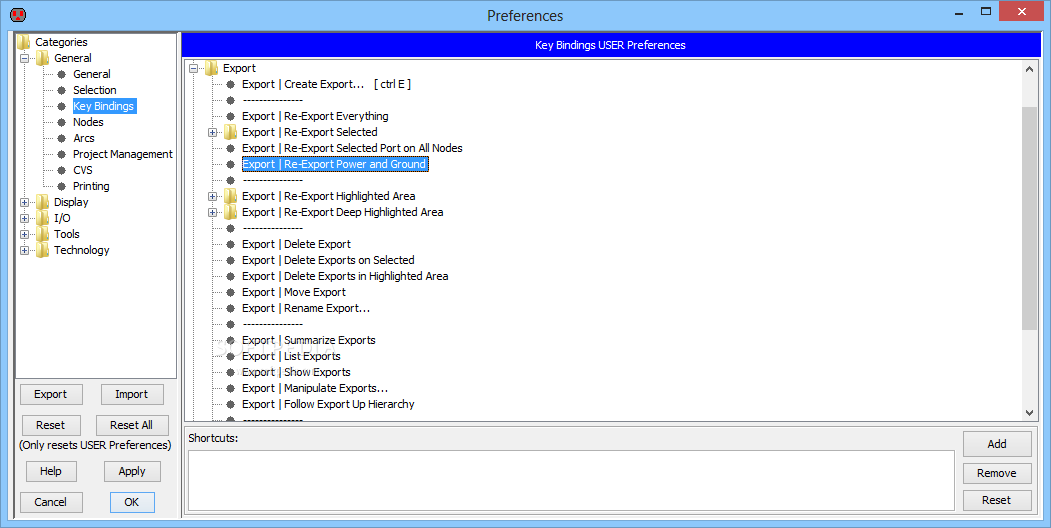Click the Technology folder icon

click(x=42, y=250)
